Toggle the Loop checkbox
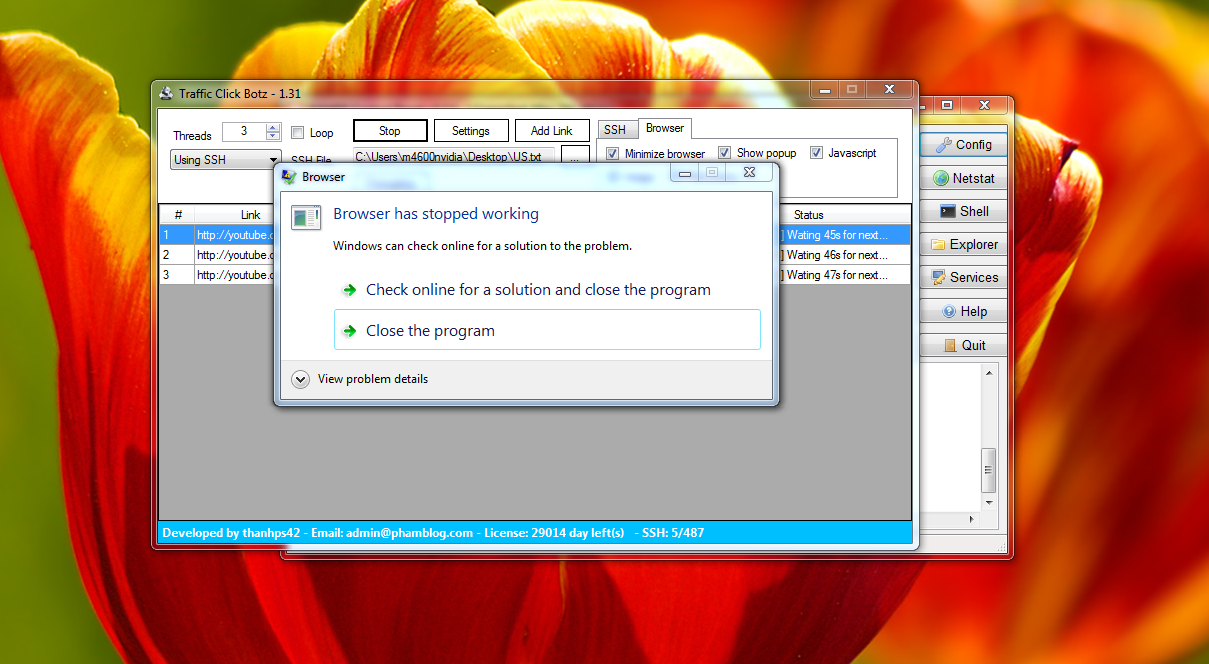1209x664 pixels. [x=298, y=132]
